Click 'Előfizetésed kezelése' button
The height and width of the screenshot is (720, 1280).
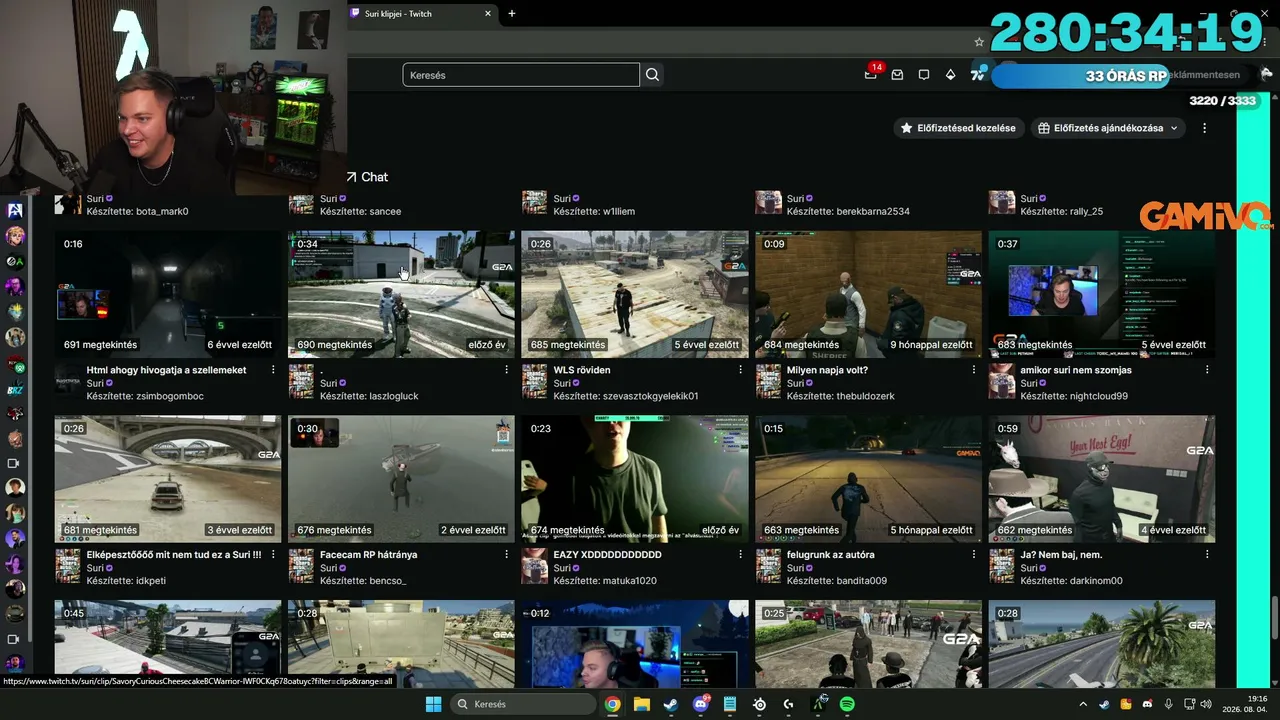coord(958,128)
